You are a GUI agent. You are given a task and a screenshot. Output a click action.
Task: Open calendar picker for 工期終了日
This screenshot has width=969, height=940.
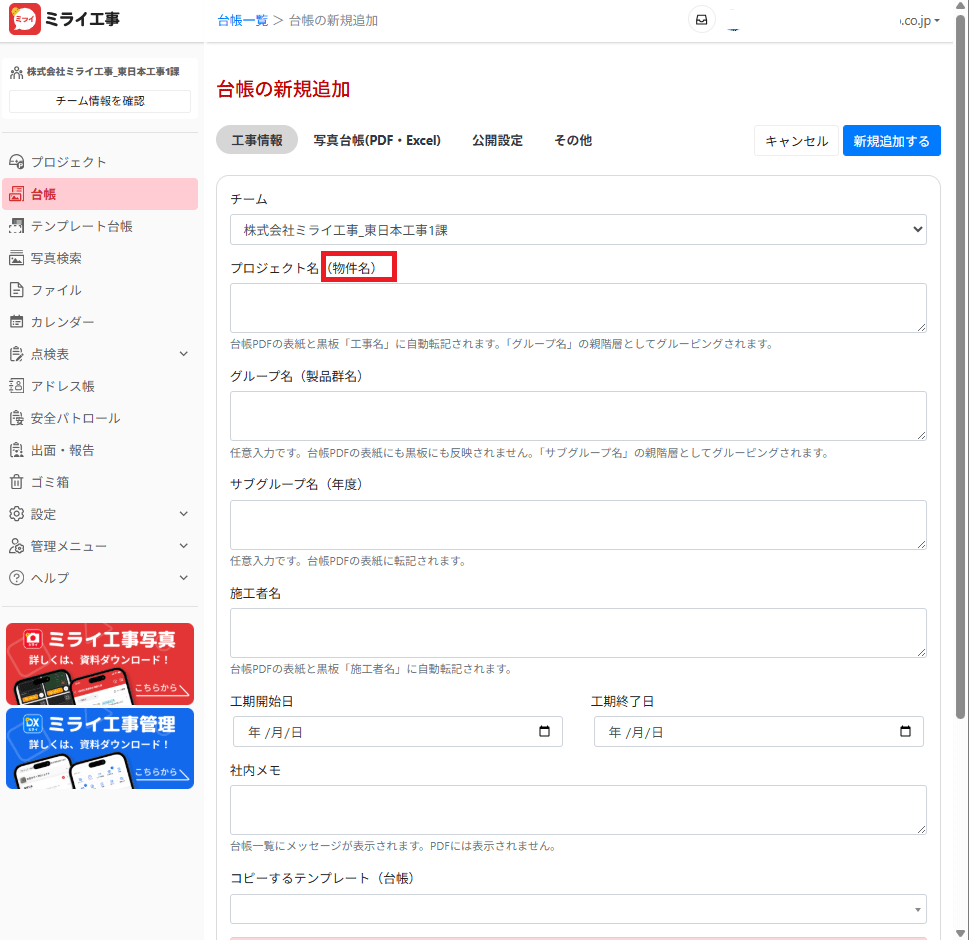coord(905,732)
